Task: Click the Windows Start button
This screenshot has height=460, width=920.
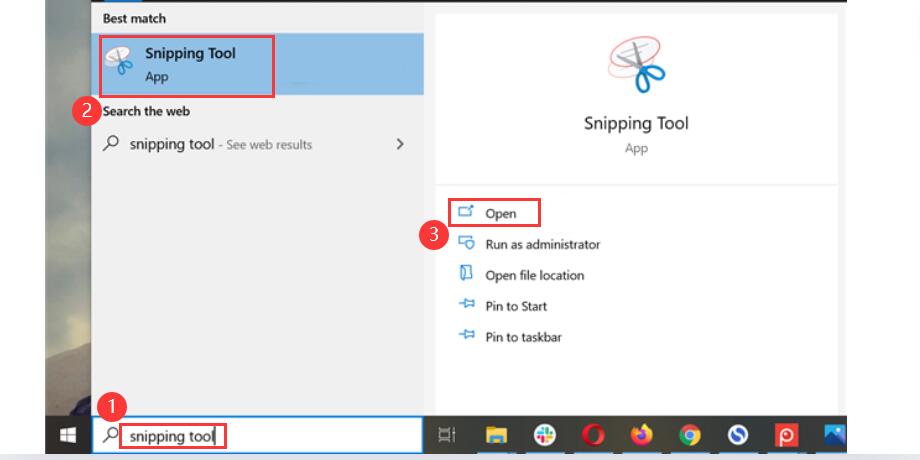Action: (67, 435)
